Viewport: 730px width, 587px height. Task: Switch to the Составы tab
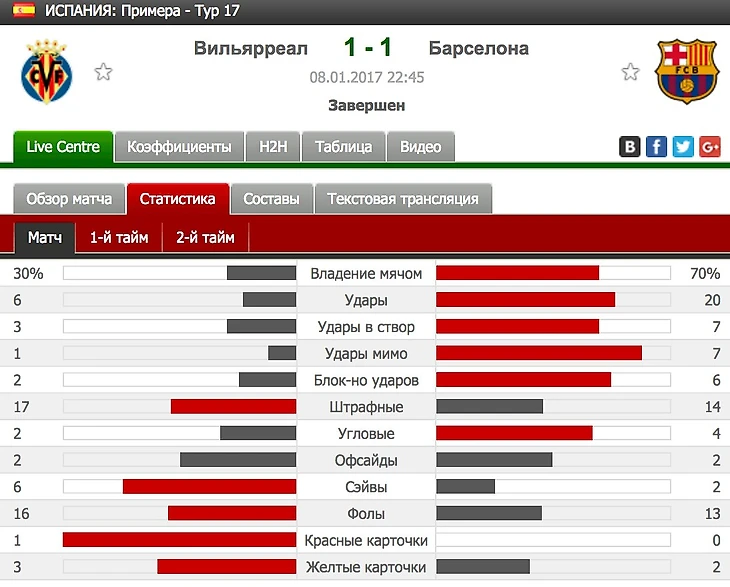click(271, 199)
